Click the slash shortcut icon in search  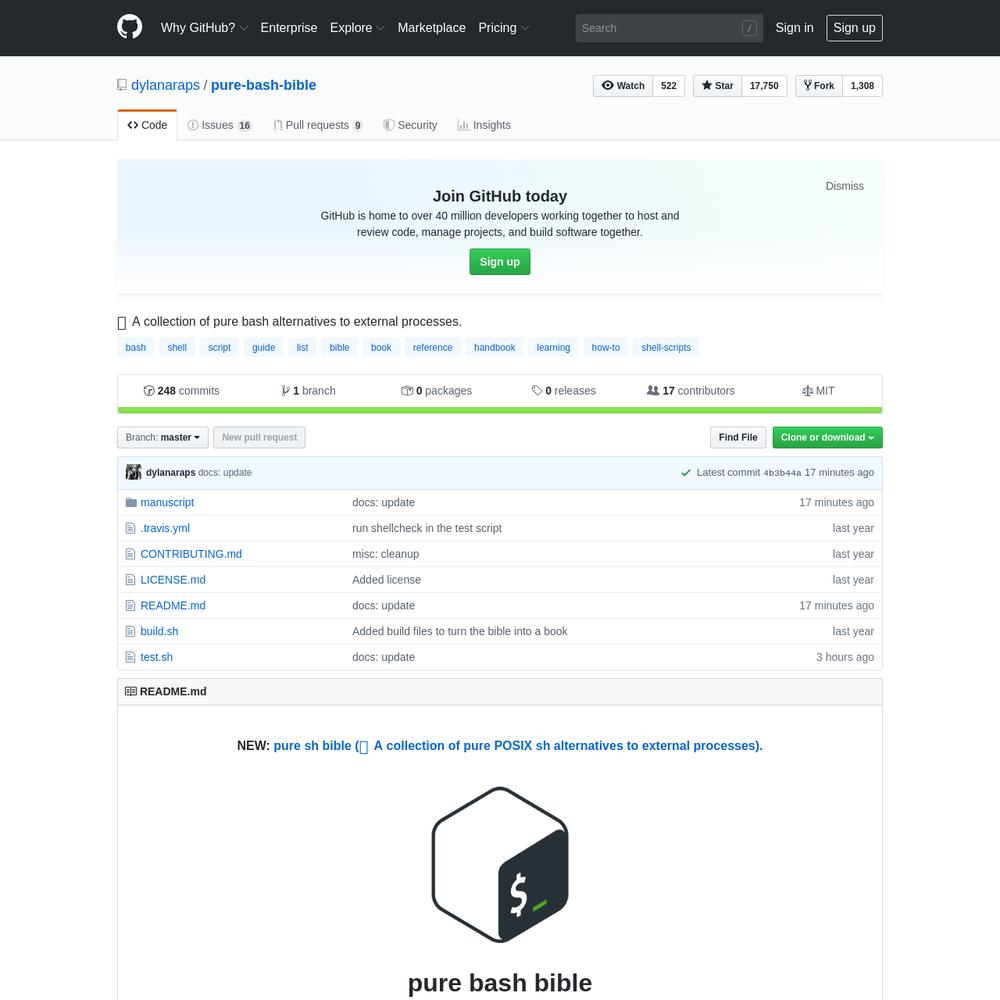749,28
